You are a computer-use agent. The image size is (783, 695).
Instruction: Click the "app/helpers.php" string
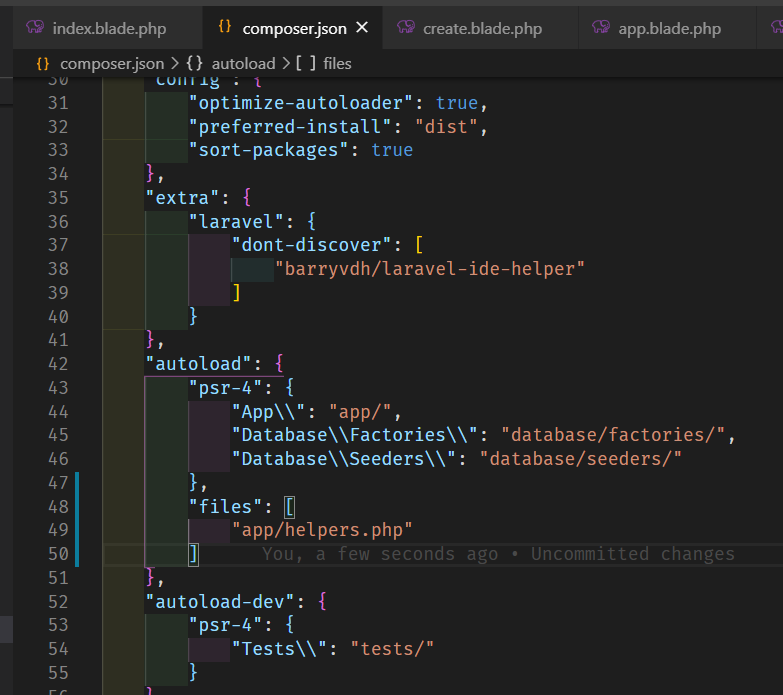pos(322,530)
